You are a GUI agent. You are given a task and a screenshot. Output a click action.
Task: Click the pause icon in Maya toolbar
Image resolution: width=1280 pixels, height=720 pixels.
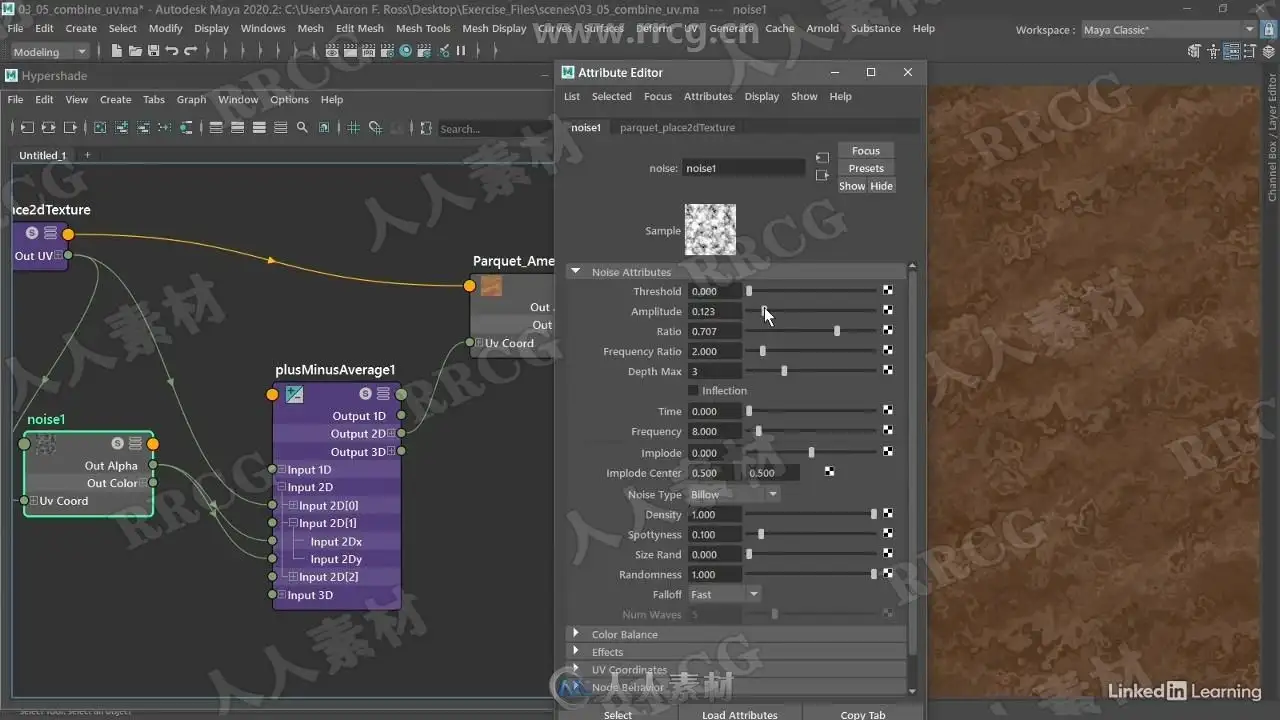click(x=461, y=50)
